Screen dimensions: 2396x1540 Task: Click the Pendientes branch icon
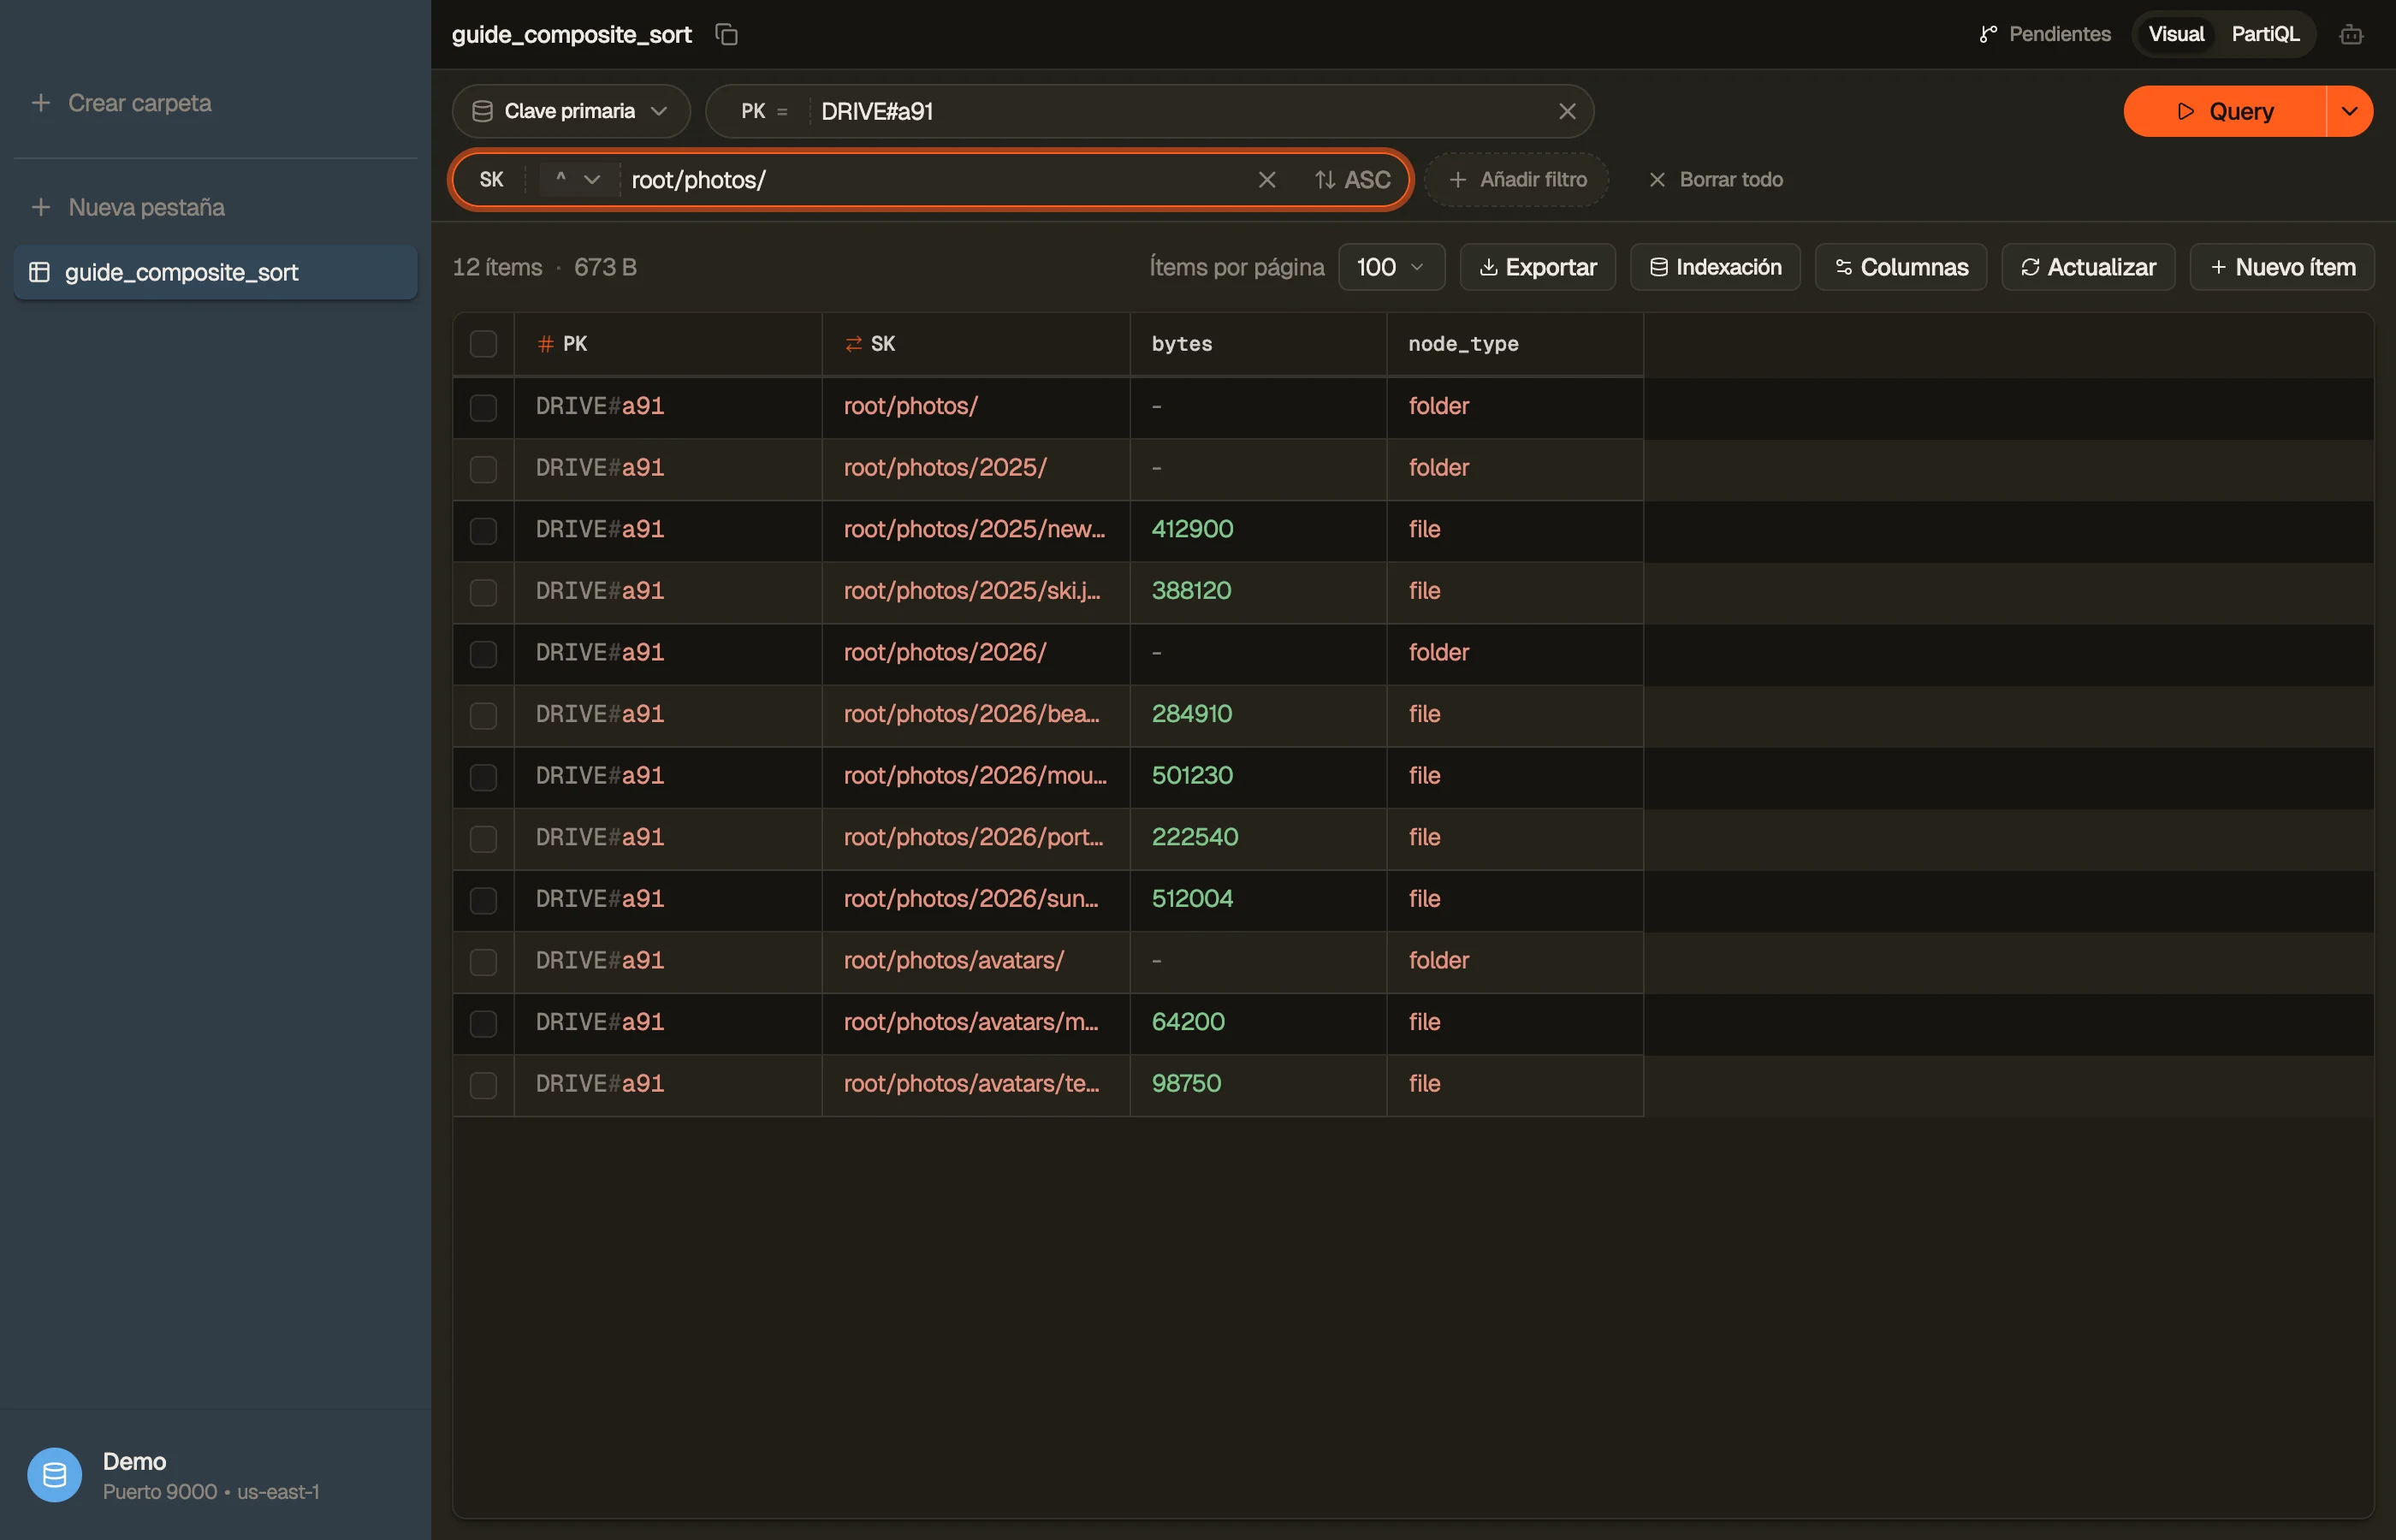[x=1988, y=34]
